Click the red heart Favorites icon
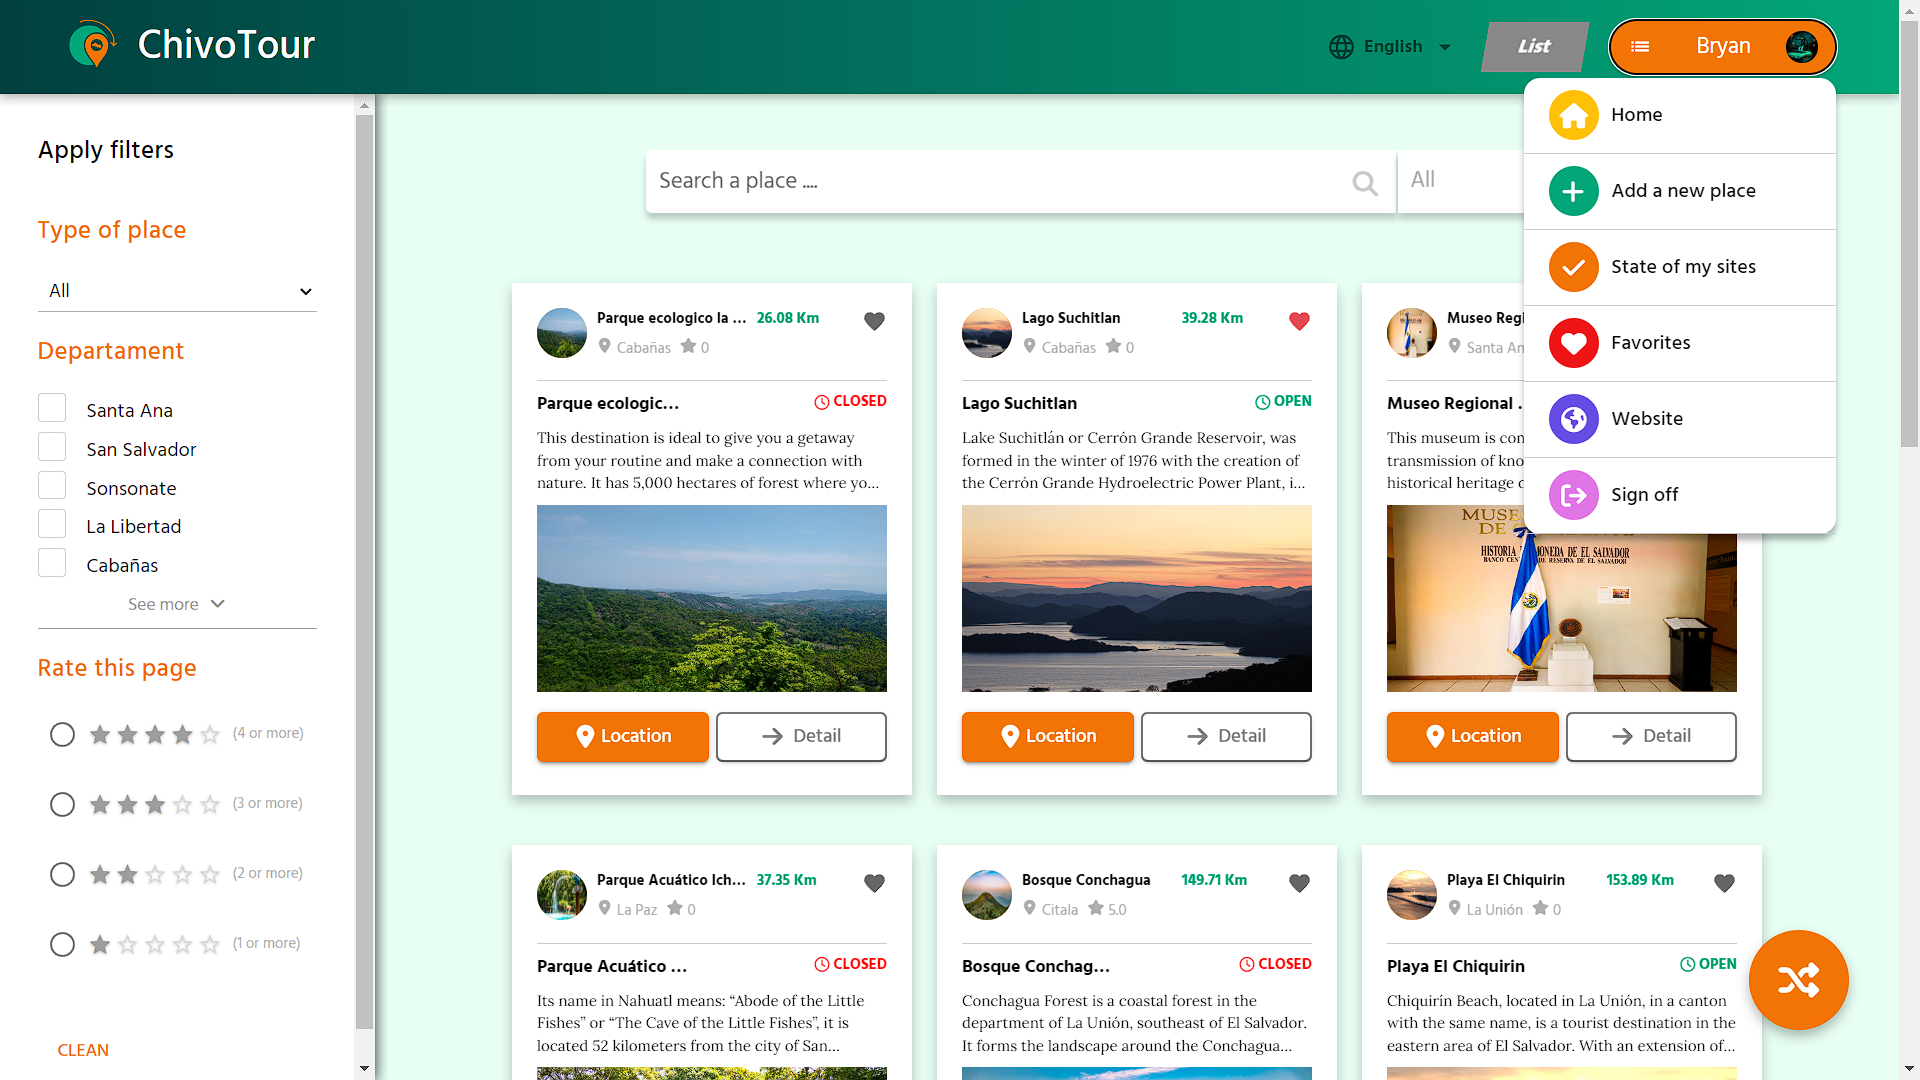The width and height of the screenshot is (1920, 1080). click(x=1573, y=343)
